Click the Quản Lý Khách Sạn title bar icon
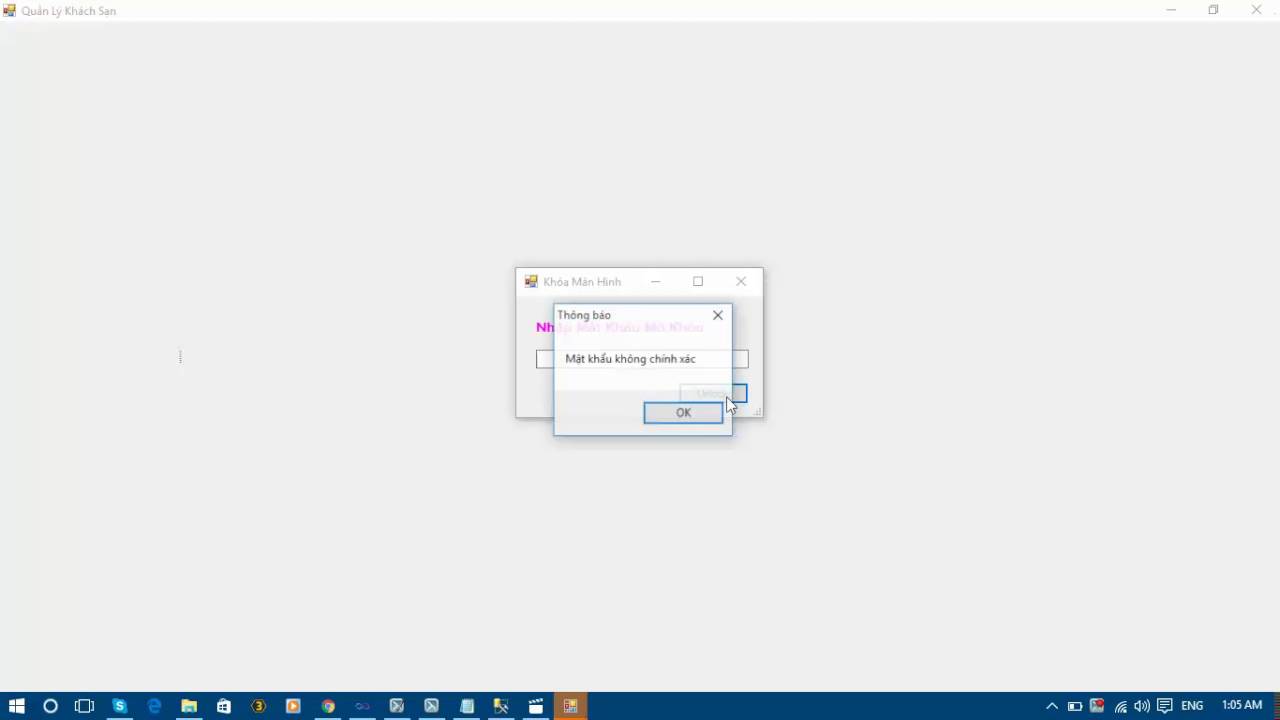 [10, 11]
